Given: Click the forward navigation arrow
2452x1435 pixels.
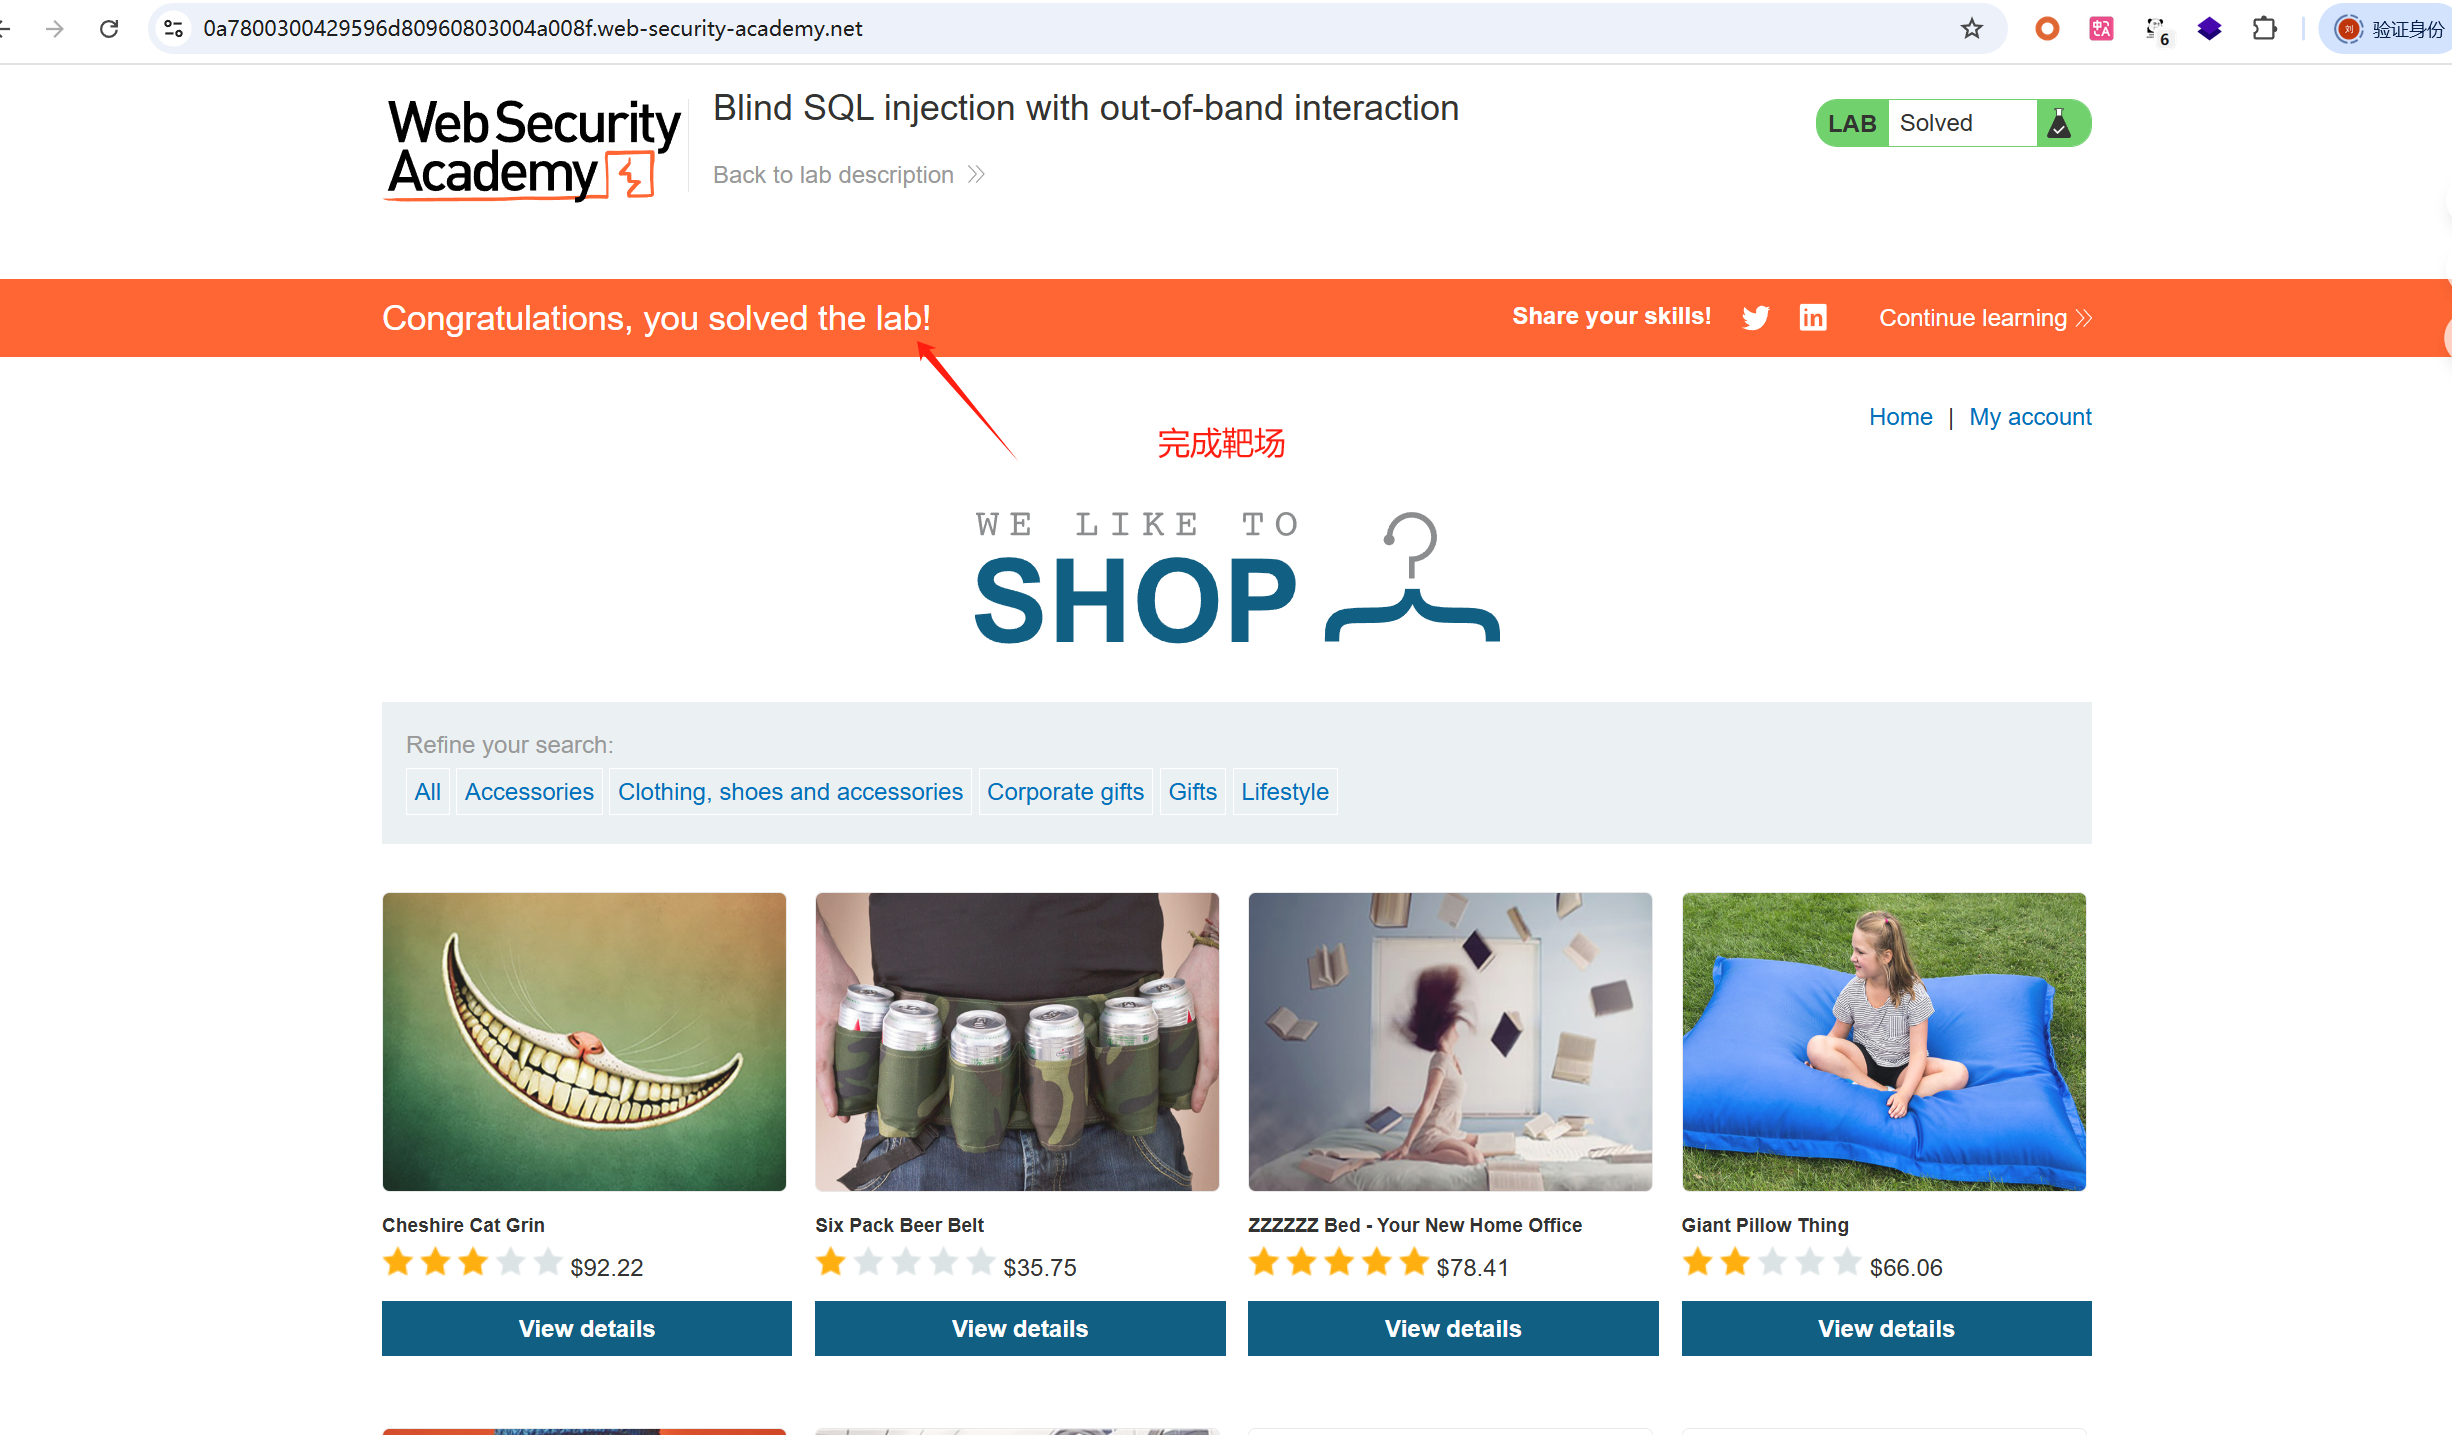Looking at the screenshot, I should (x=55, y=28).
